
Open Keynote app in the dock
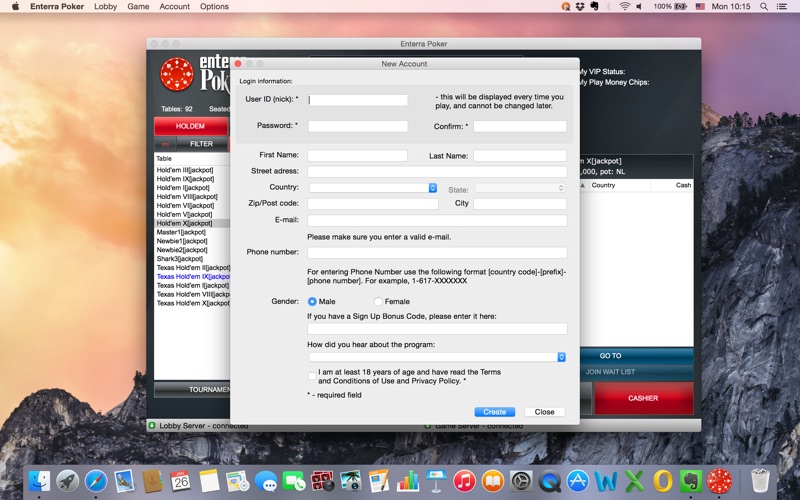pyautogui.click(x=436, y=481)
